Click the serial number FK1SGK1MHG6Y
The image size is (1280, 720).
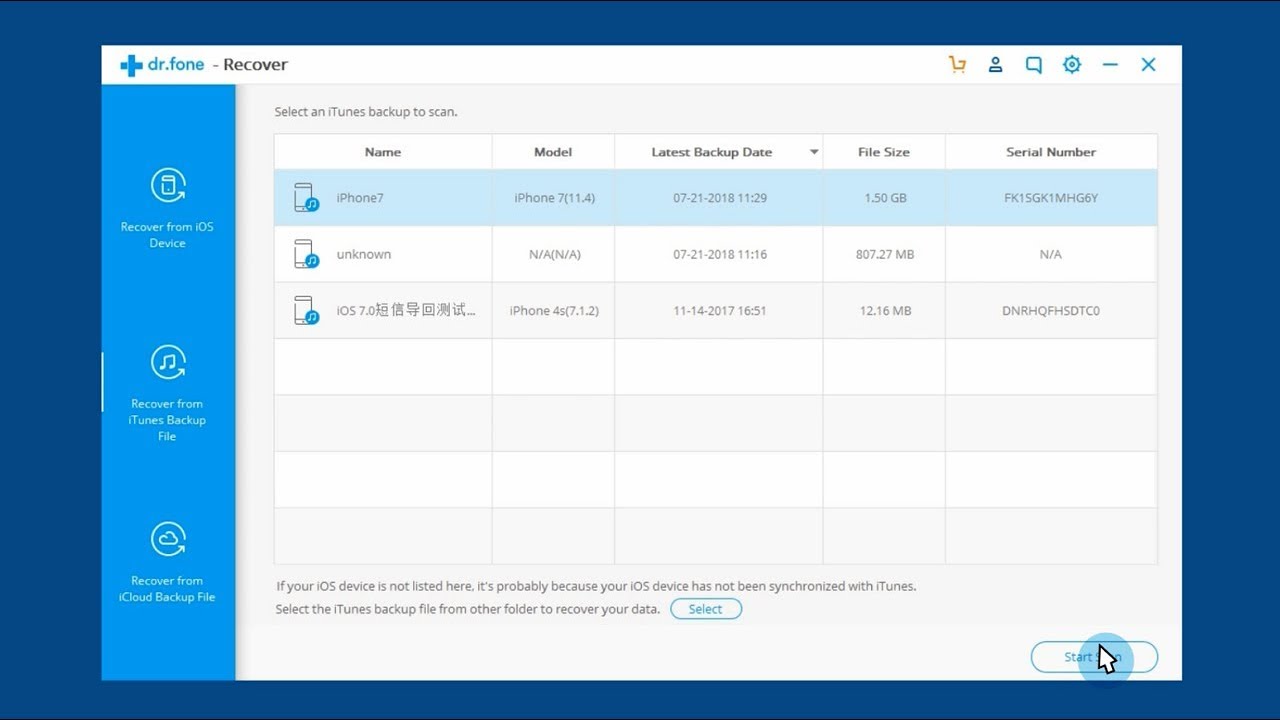(x=1051, y=198)
